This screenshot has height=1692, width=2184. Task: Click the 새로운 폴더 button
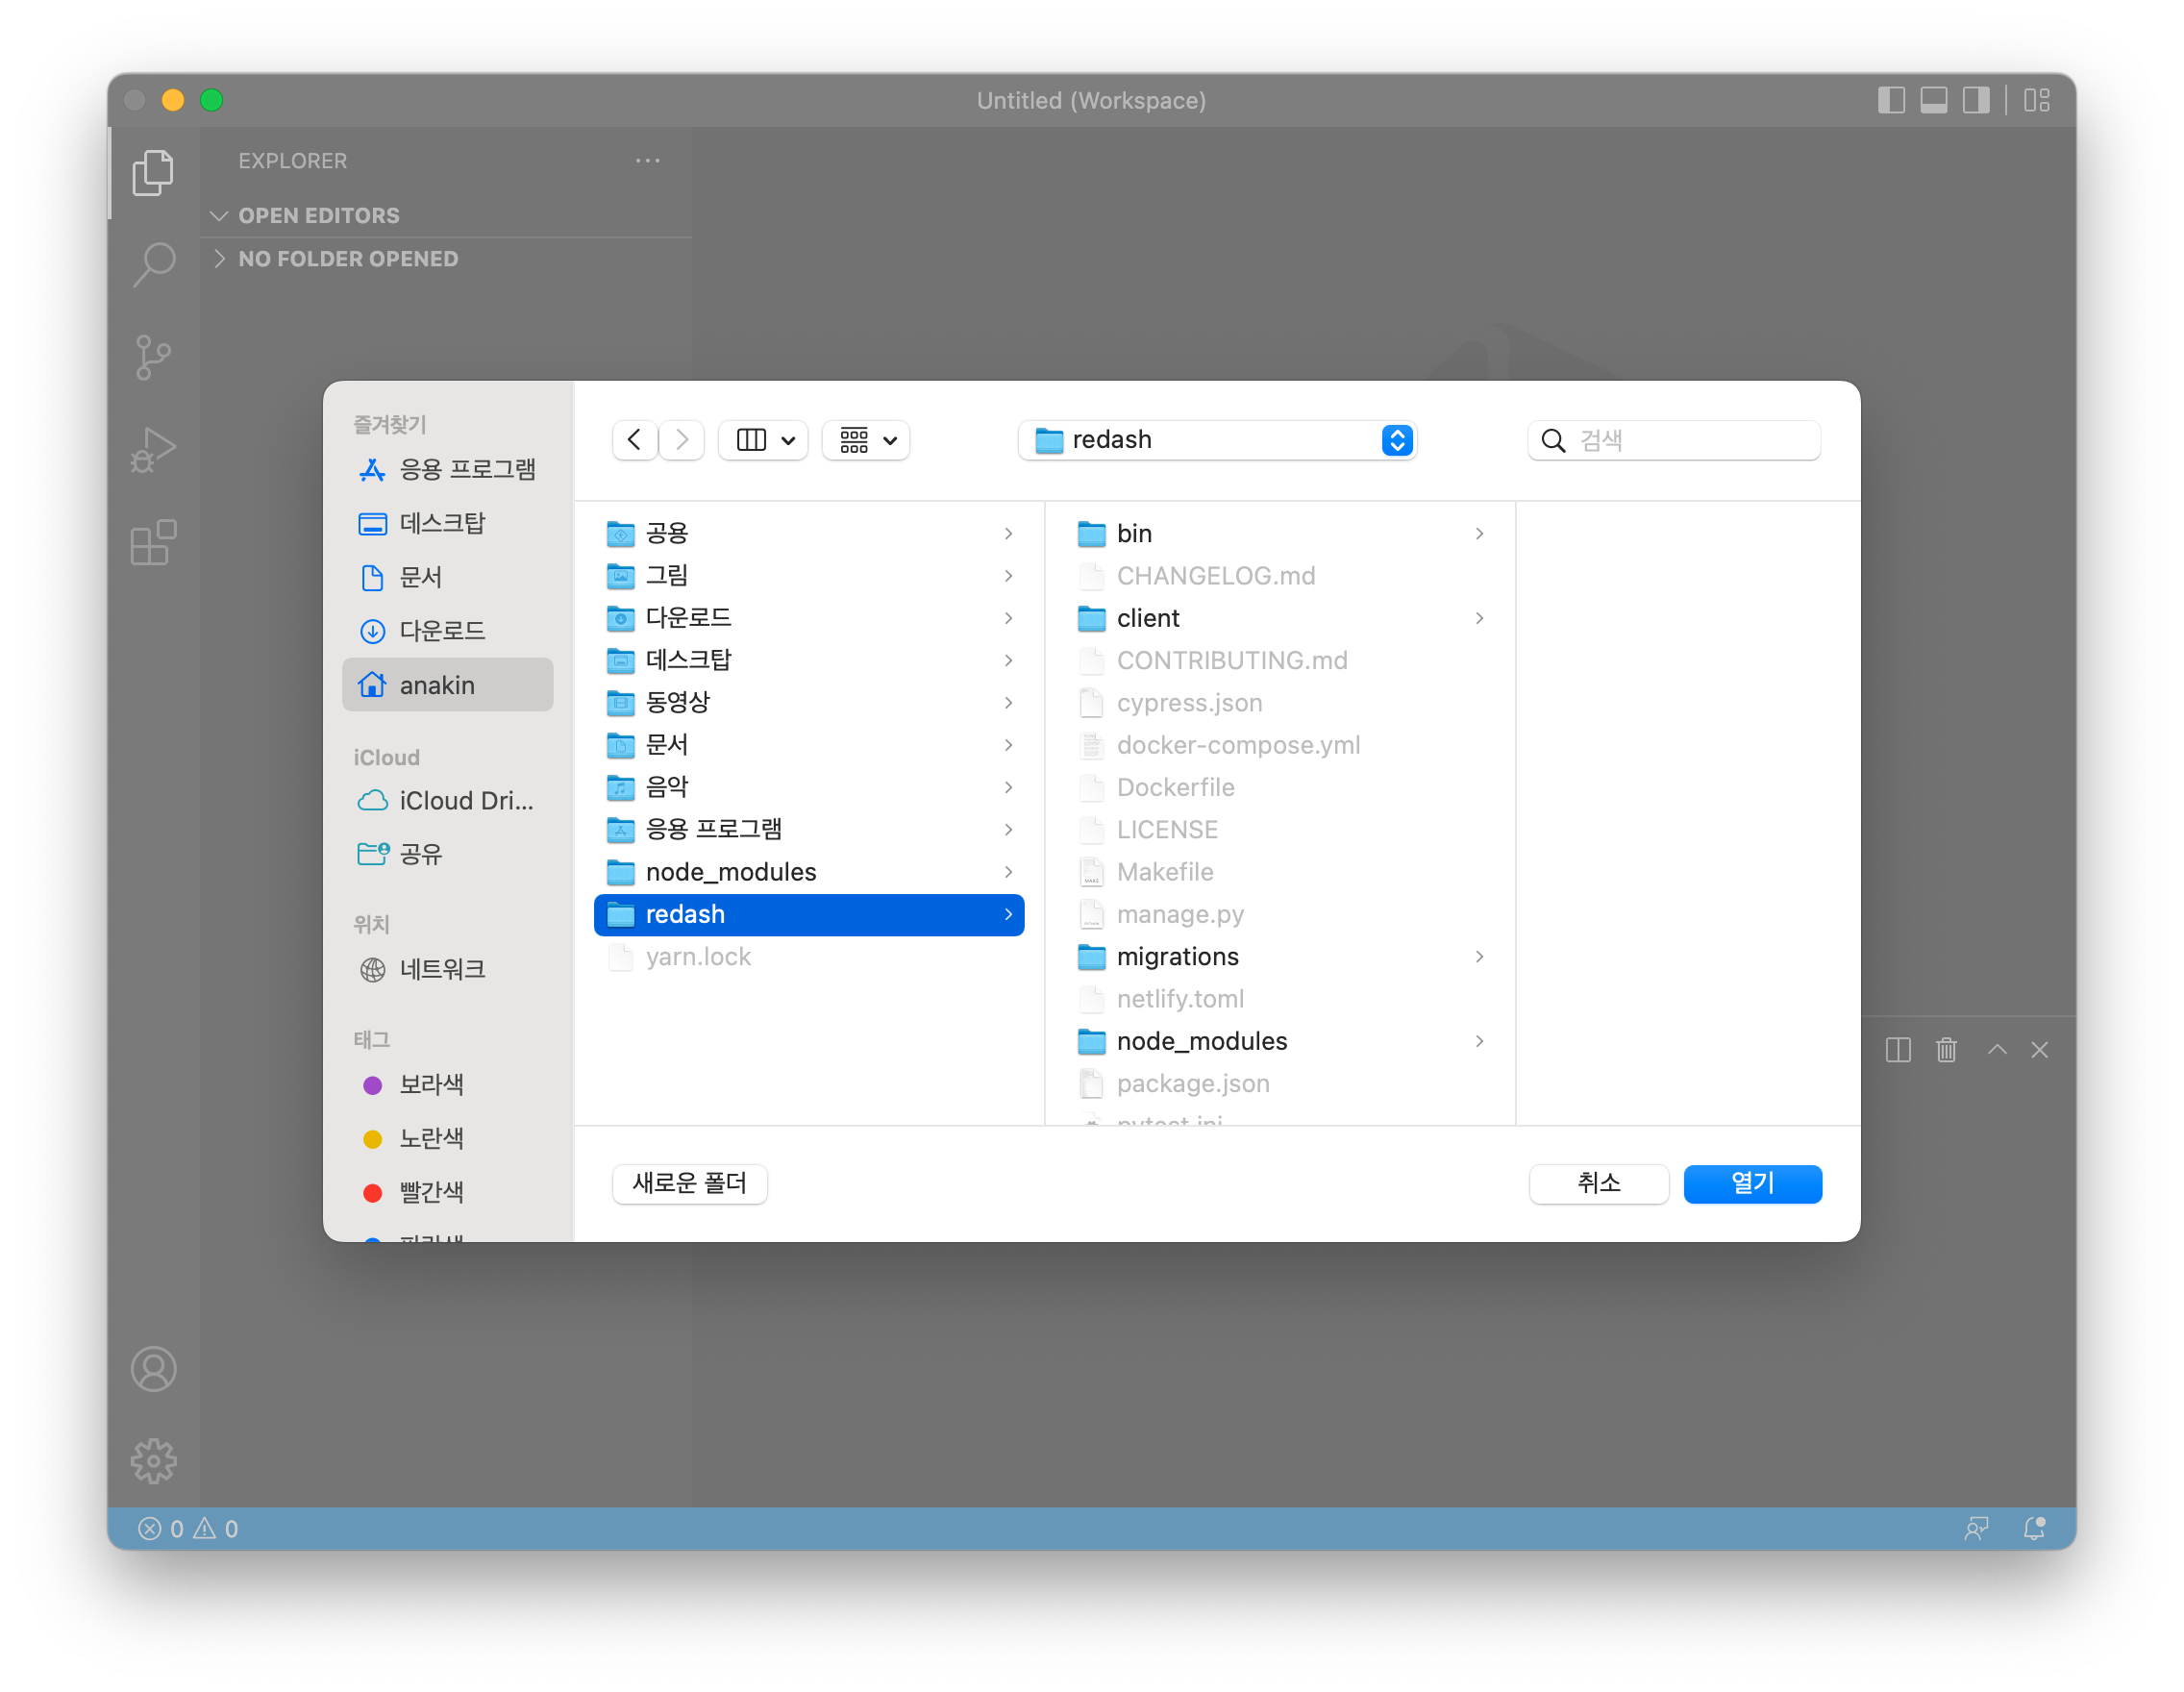click(689, 1183)
